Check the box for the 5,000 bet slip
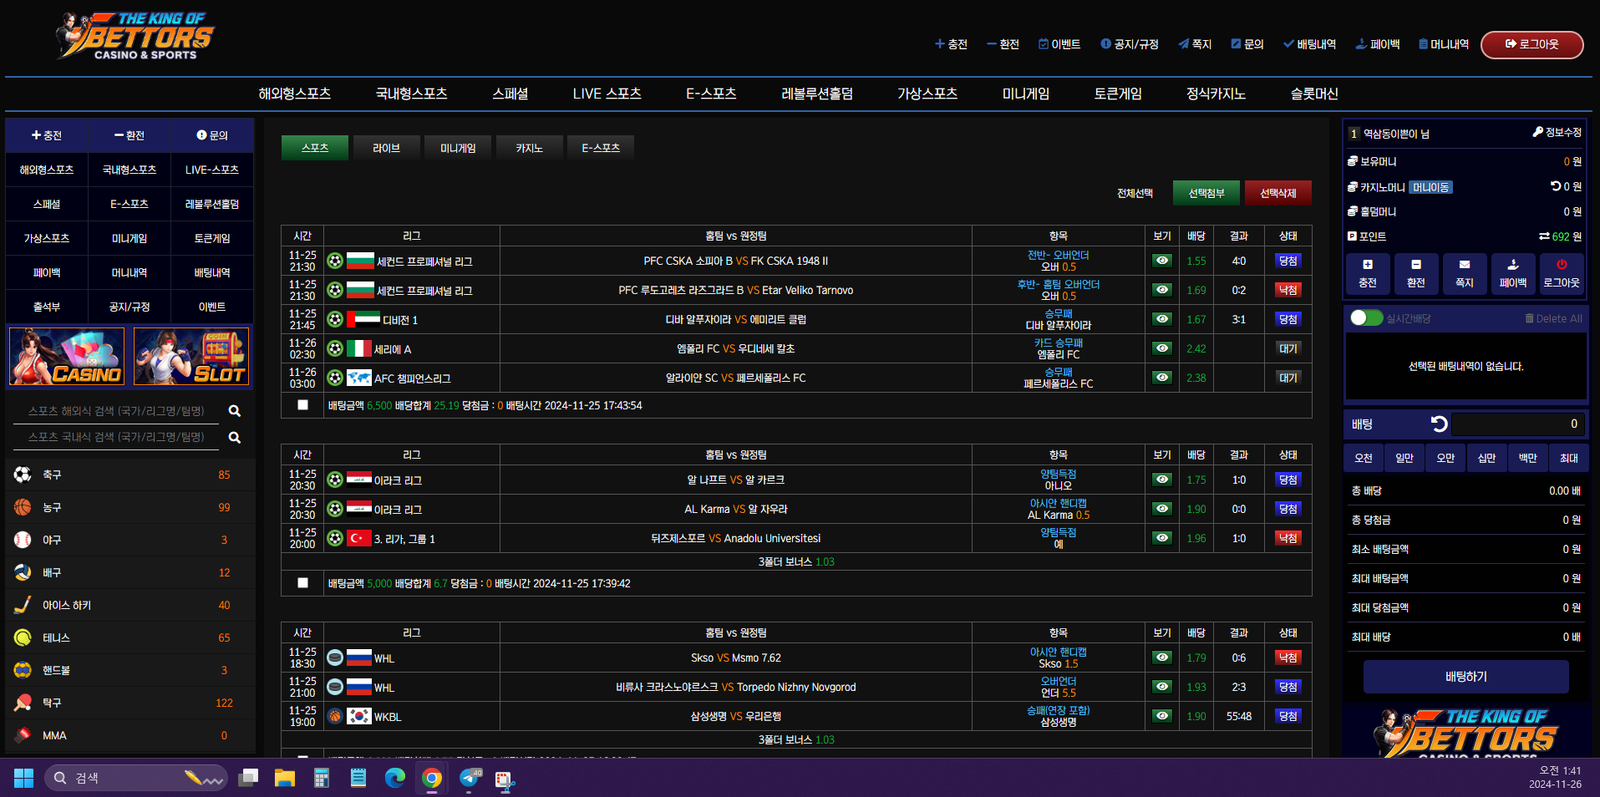The width and height of the screenshot is (1600, 797). click(x=303, y=583)
